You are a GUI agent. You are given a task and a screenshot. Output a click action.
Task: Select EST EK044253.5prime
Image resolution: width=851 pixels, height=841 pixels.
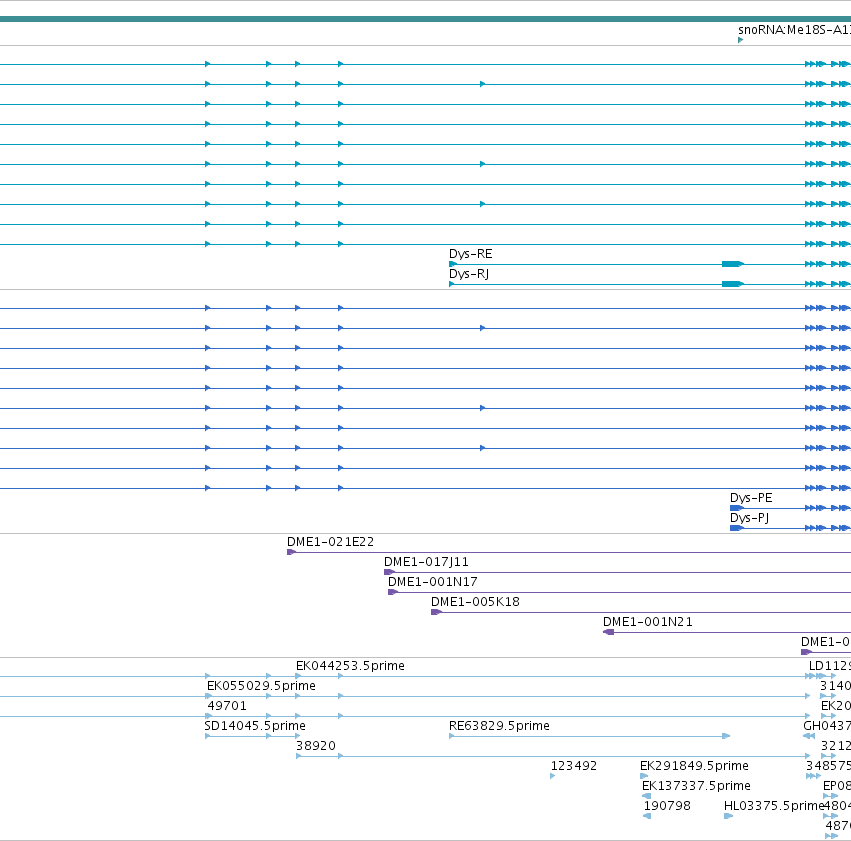coord(350,666)
